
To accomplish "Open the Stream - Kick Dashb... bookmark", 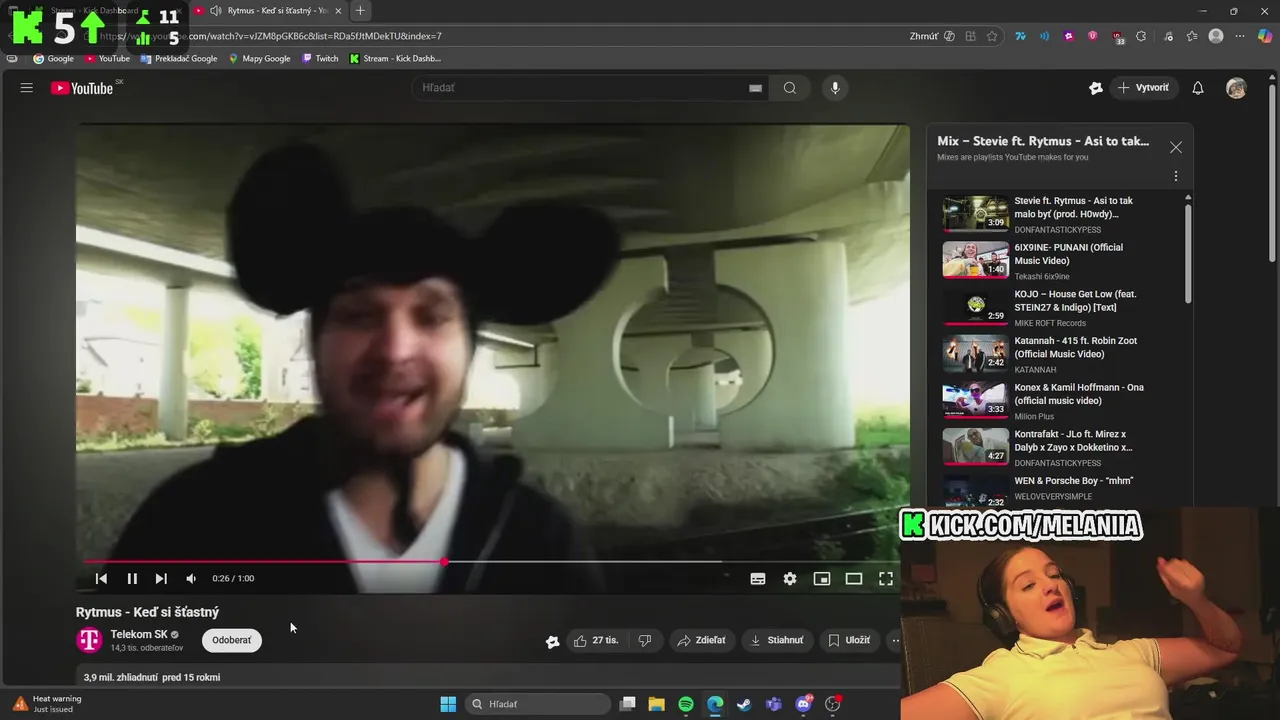I will 395,58.
